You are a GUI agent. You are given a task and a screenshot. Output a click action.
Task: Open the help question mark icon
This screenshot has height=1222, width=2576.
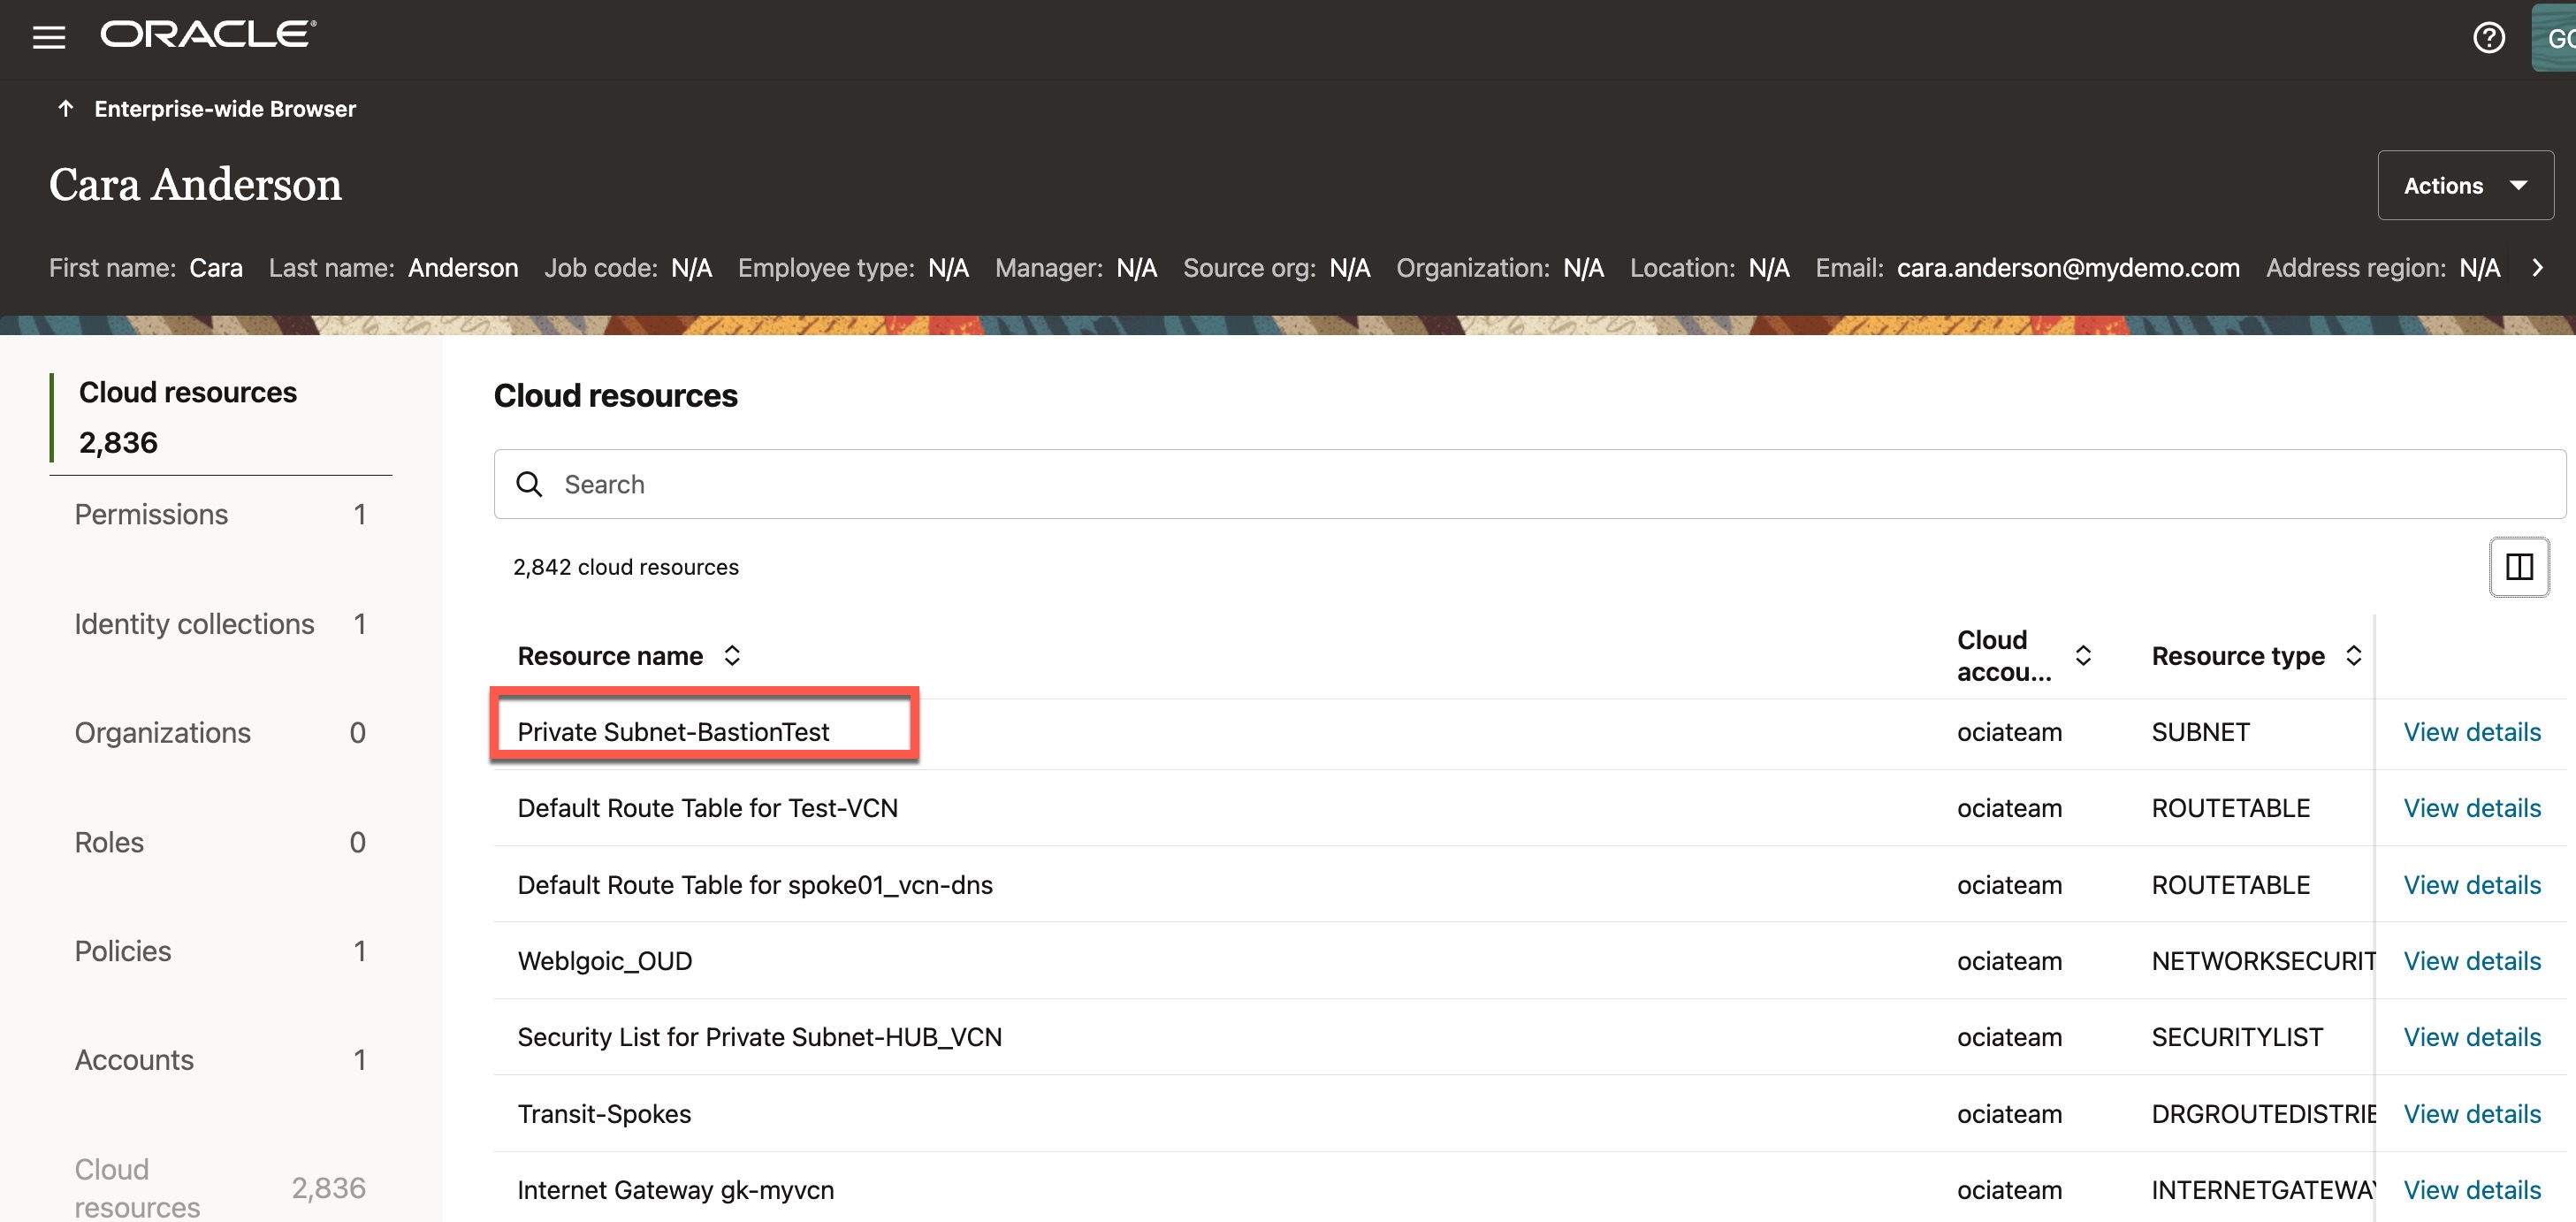(2488, 38)
